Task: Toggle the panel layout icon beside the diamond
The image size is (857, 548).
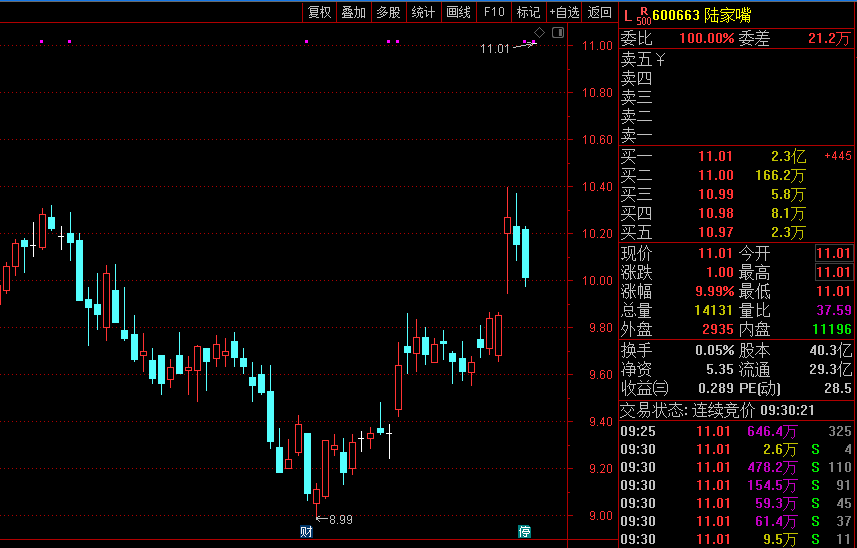Action: click(x=558, y=33)
